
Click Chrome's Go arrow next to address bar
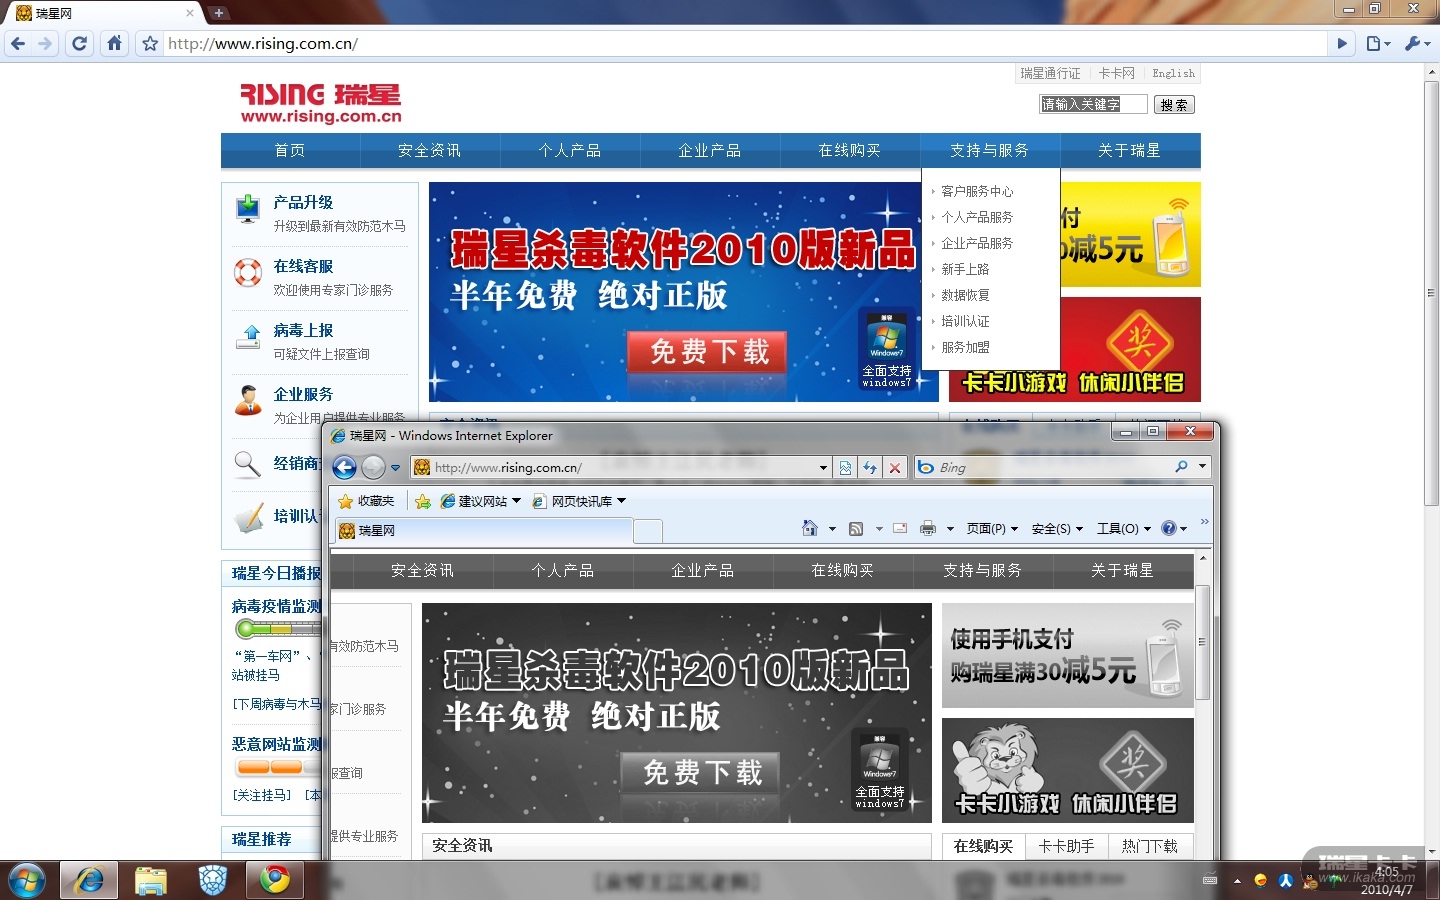pyautogui.click(x=1343, y=43)
